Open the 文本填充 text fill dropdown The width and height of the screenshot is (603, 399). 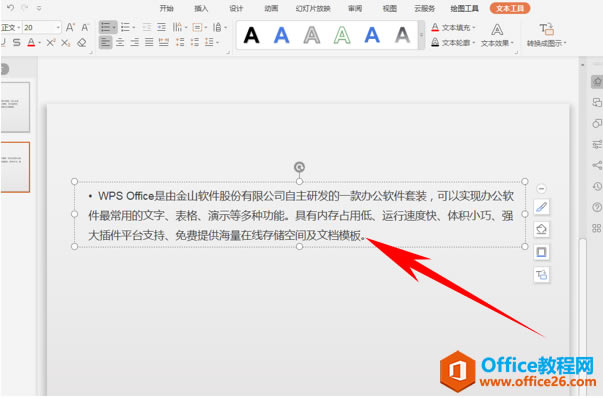click(x=453, y=27)
